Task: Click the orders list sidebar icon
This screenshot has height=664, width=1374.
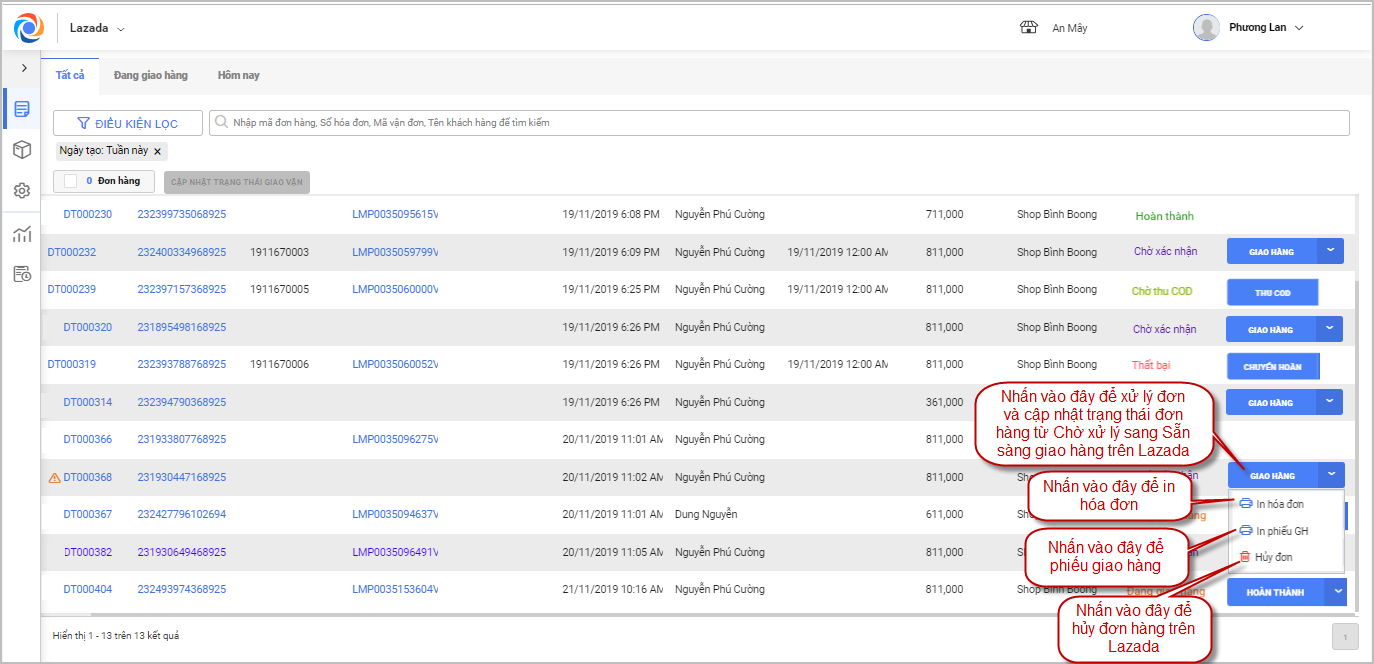Action: [22, 109]
